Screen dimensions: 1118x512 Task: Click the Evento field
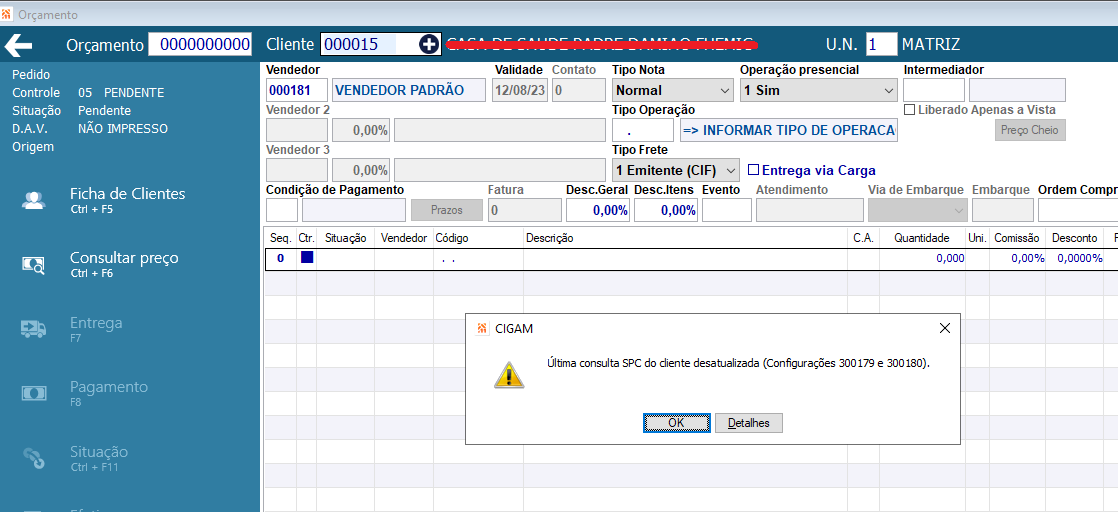coord(727,210)
